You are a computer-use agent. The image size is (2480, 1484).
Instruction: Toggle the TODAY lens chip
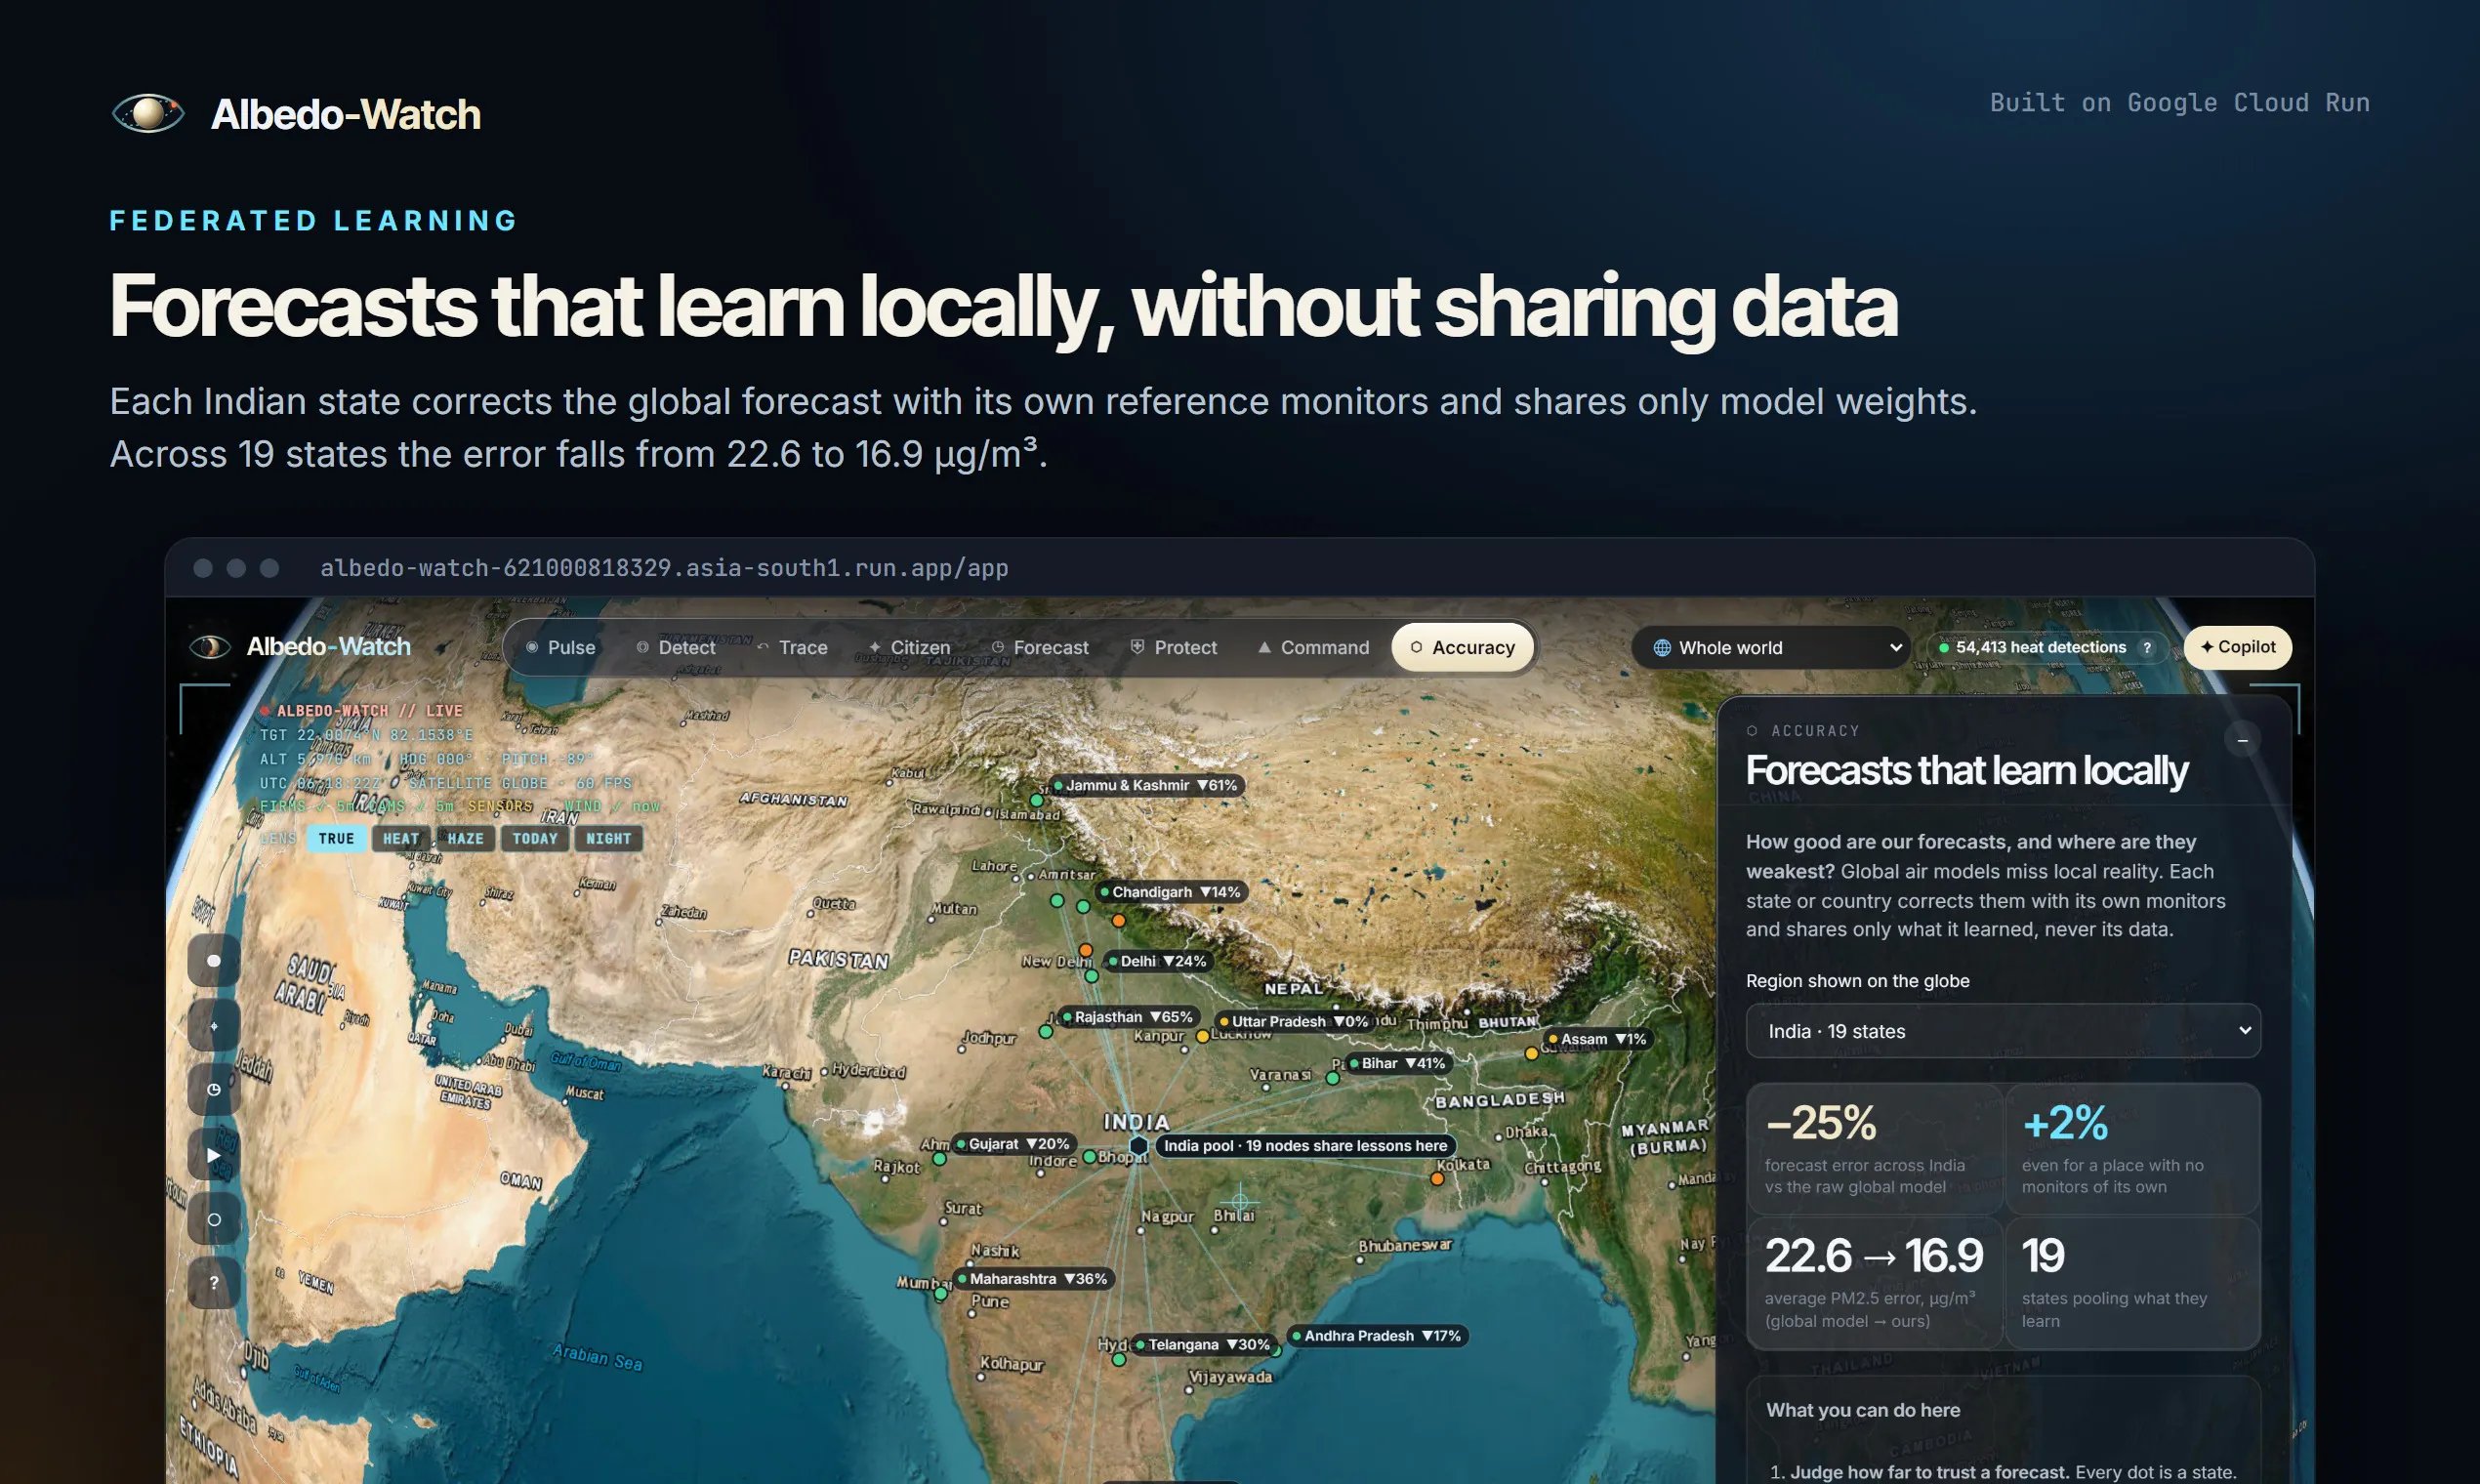pyautogui.click(x=535, y=839)
